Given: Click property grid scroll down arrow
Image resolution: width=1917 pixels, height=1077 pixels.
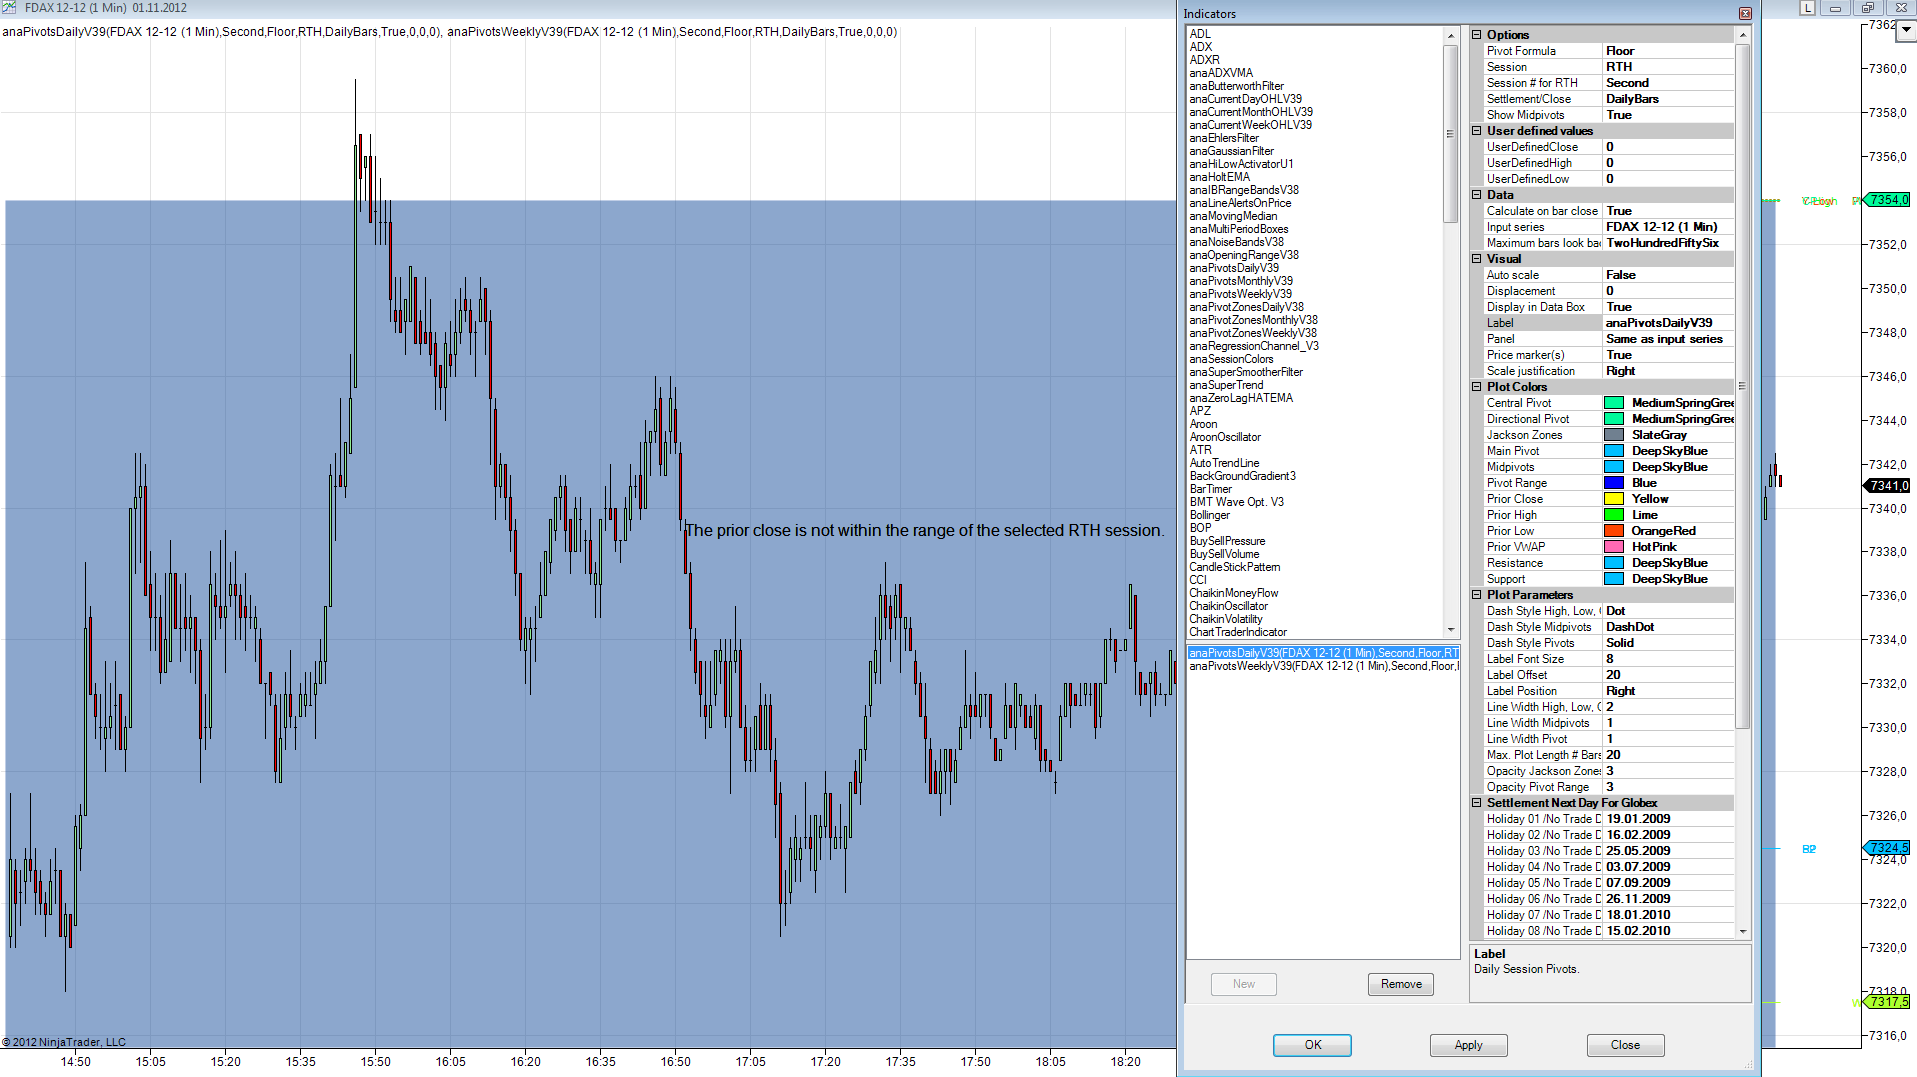Looking at the screenshot, I should (1743, 931).
